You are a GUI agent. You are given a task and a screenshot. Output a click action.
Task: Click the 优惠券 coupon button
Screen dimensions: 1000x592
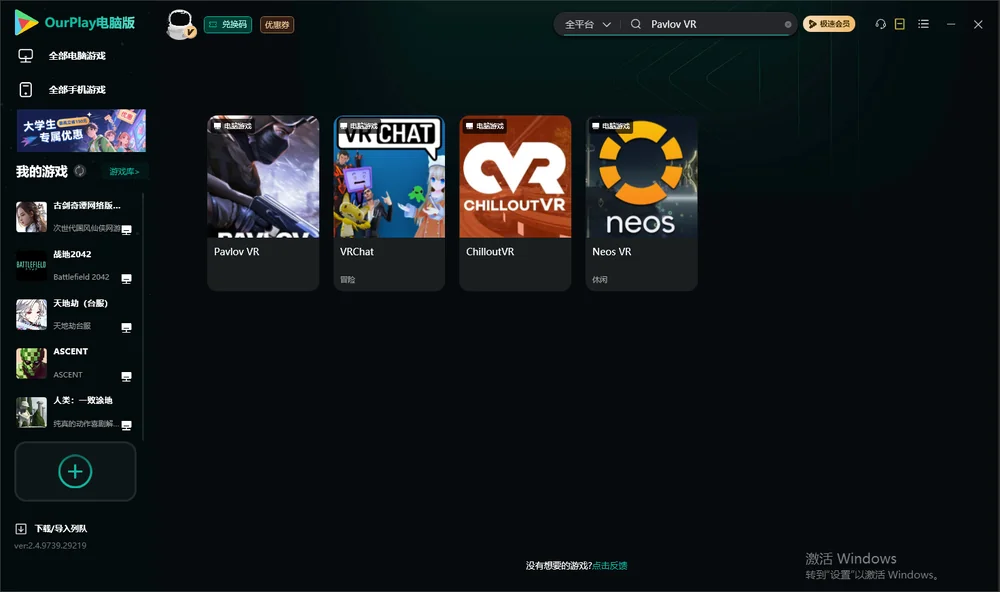(277, 24)
